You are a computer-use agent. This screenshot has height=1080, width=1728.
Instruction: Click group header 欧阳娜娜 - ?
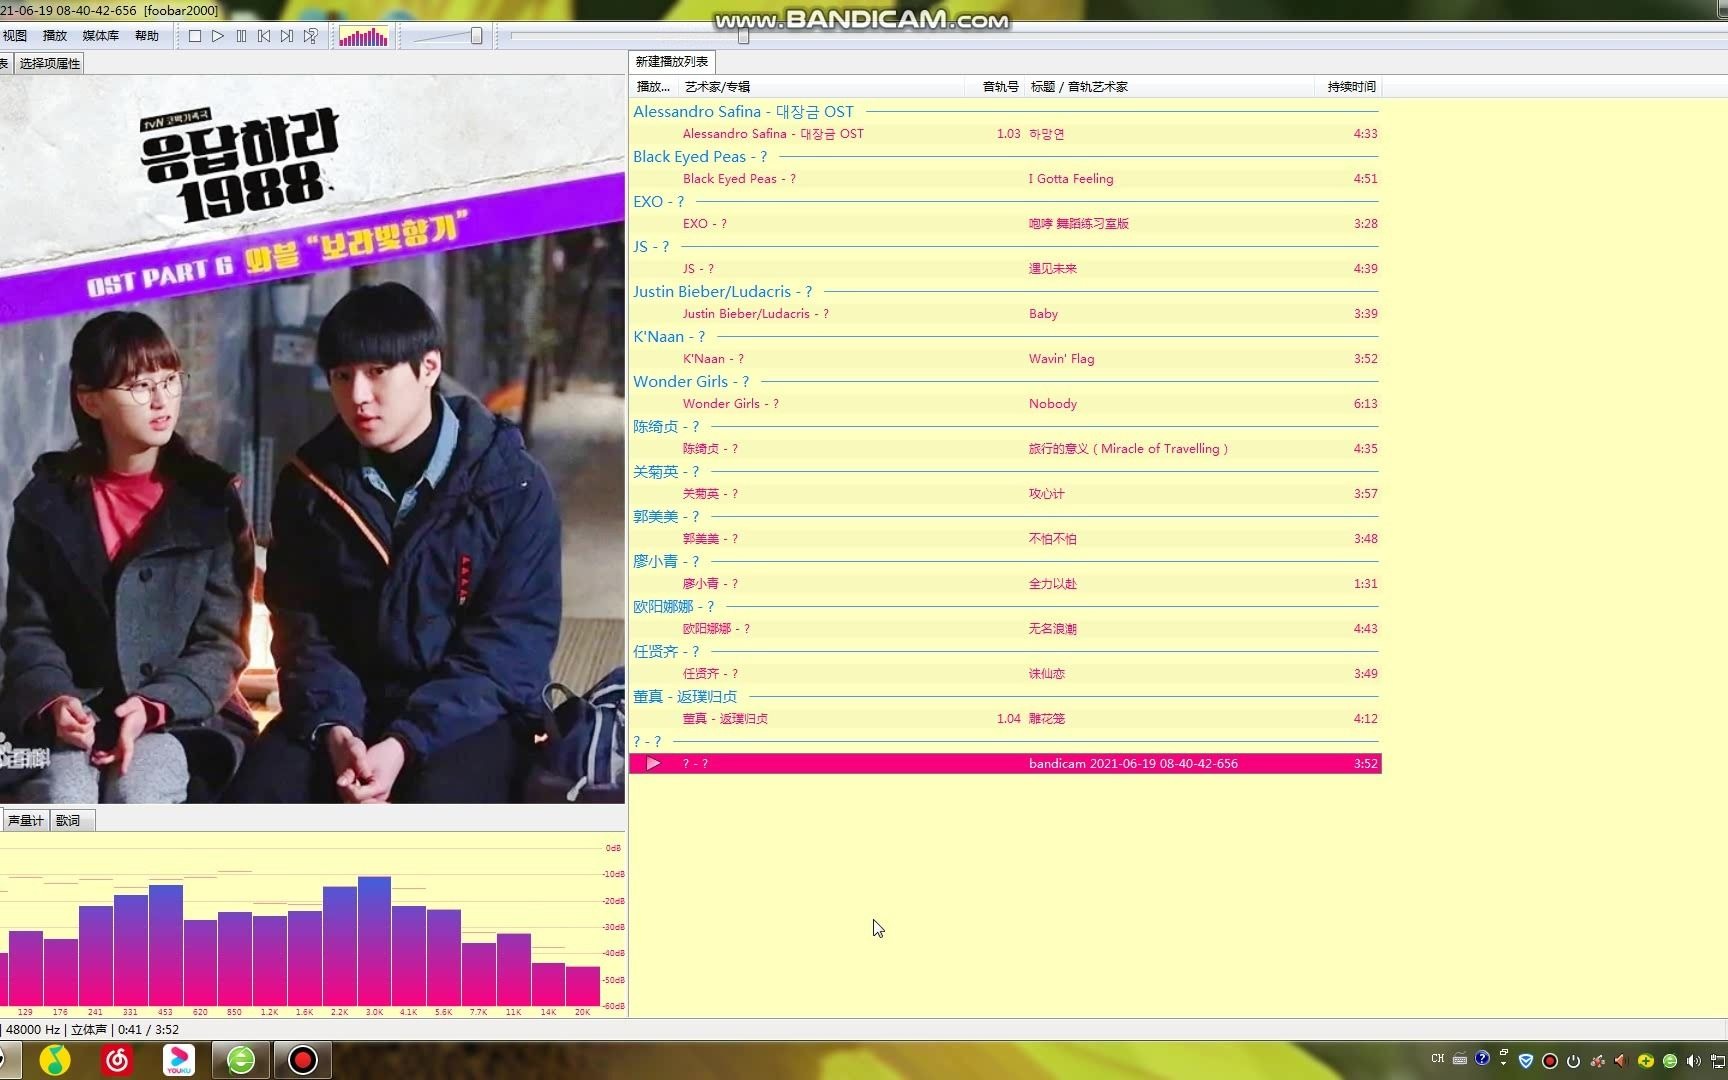(x=673, y=607)
